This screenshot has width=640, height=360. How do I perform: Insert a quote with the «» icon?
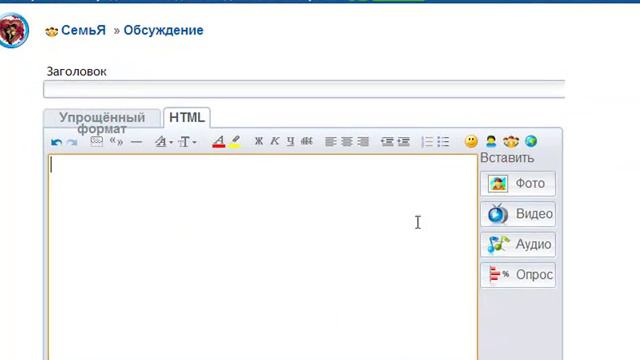point(116,141)
